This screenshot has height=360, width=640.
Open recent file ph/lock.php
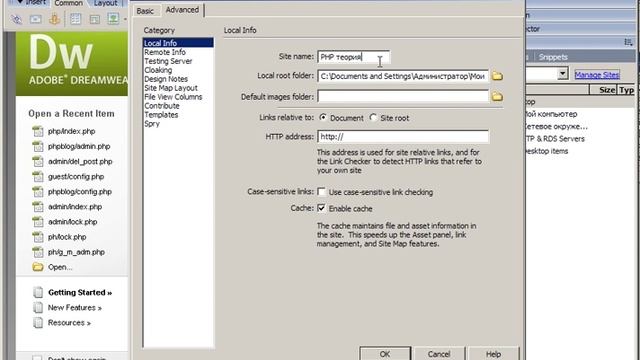coord(67,237)
